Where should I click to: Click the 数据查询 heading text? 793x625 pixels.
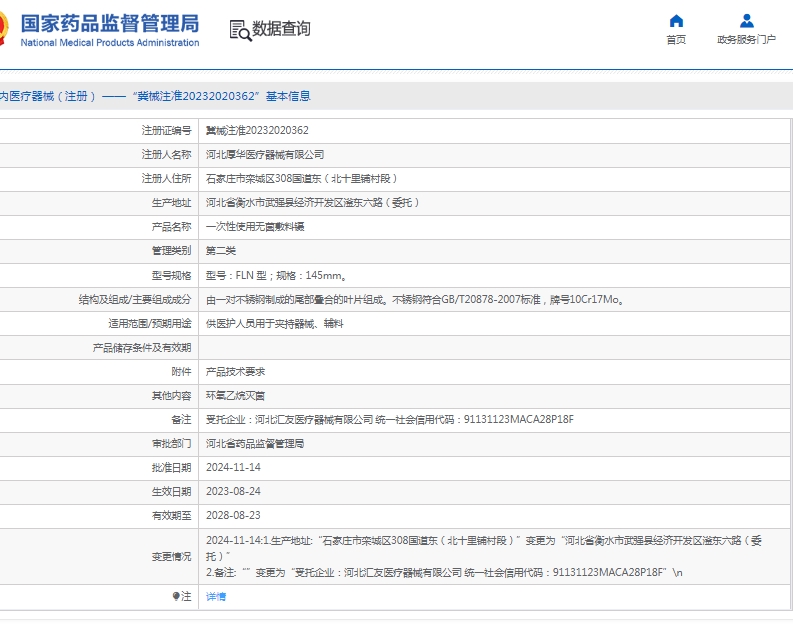[x=281, y=29]
